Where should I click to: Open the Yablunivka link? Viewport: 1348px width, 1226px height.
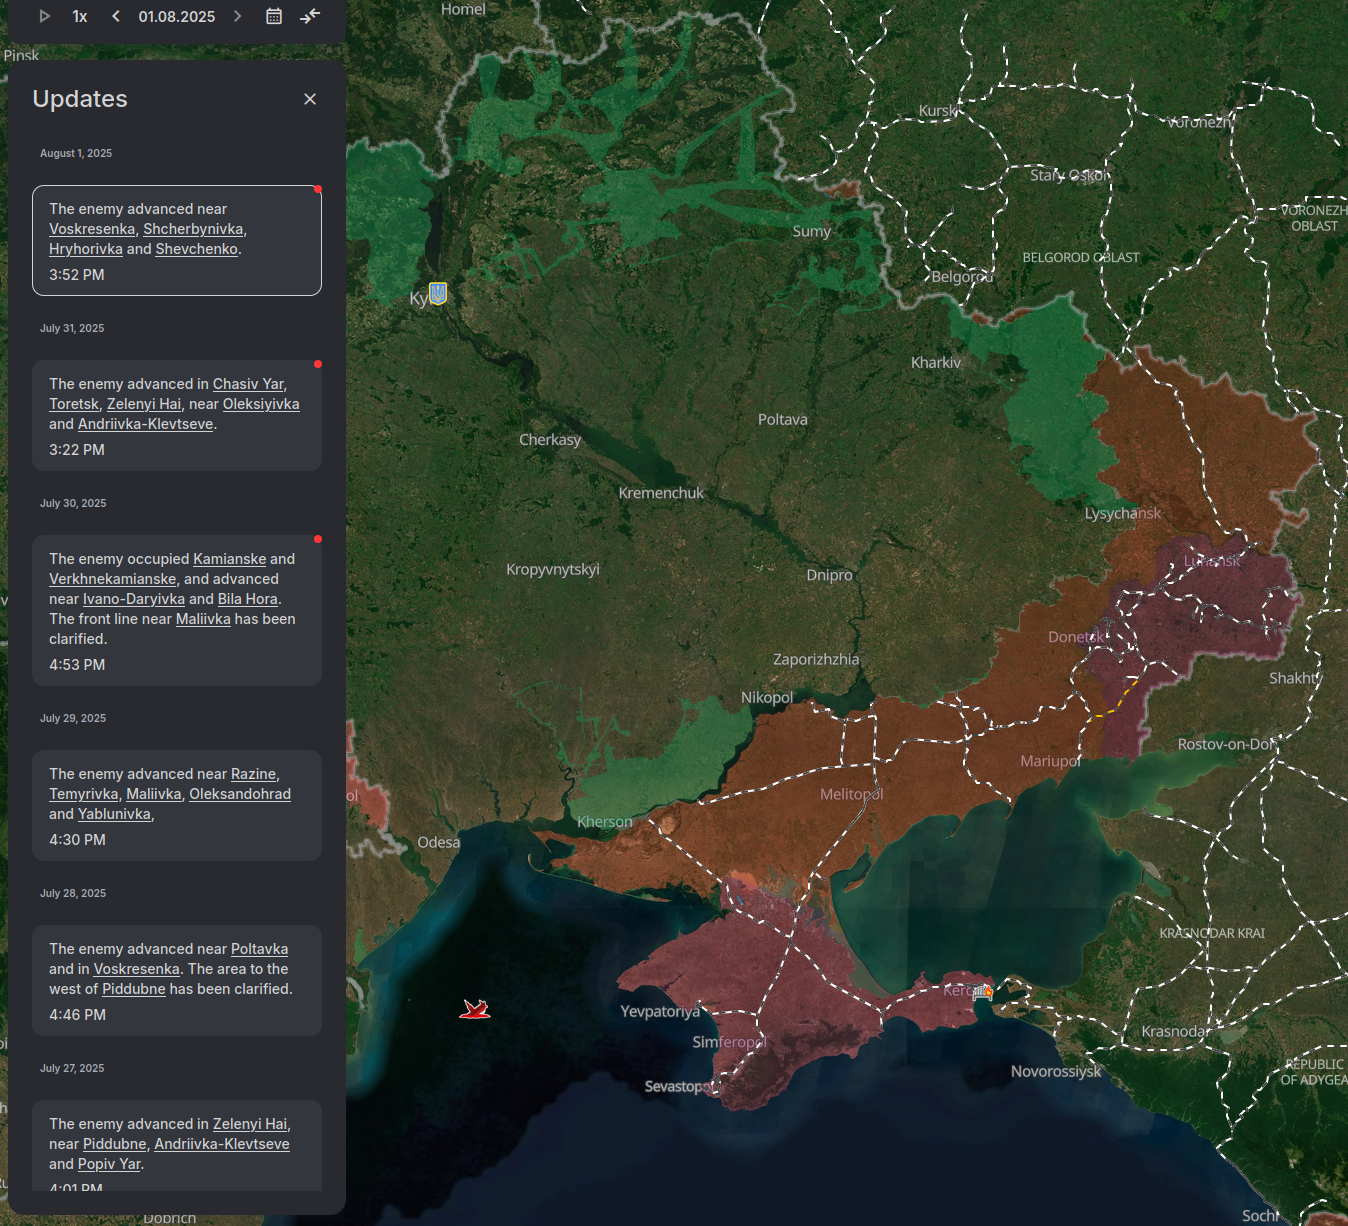coord(114,814)
